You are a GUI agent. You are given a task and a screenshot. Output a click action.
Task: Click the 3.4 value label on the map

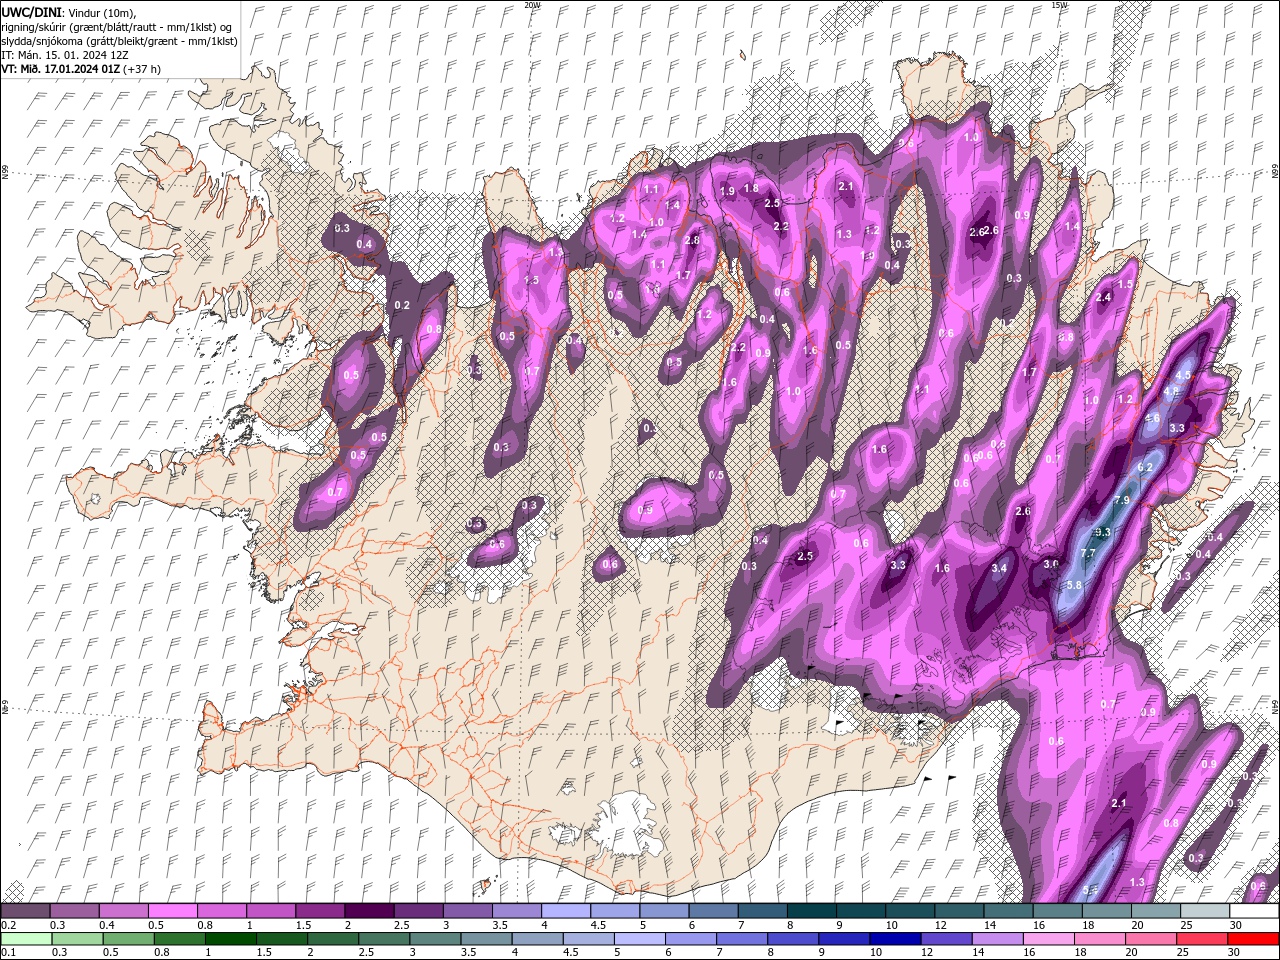click(x=999, y=568)
